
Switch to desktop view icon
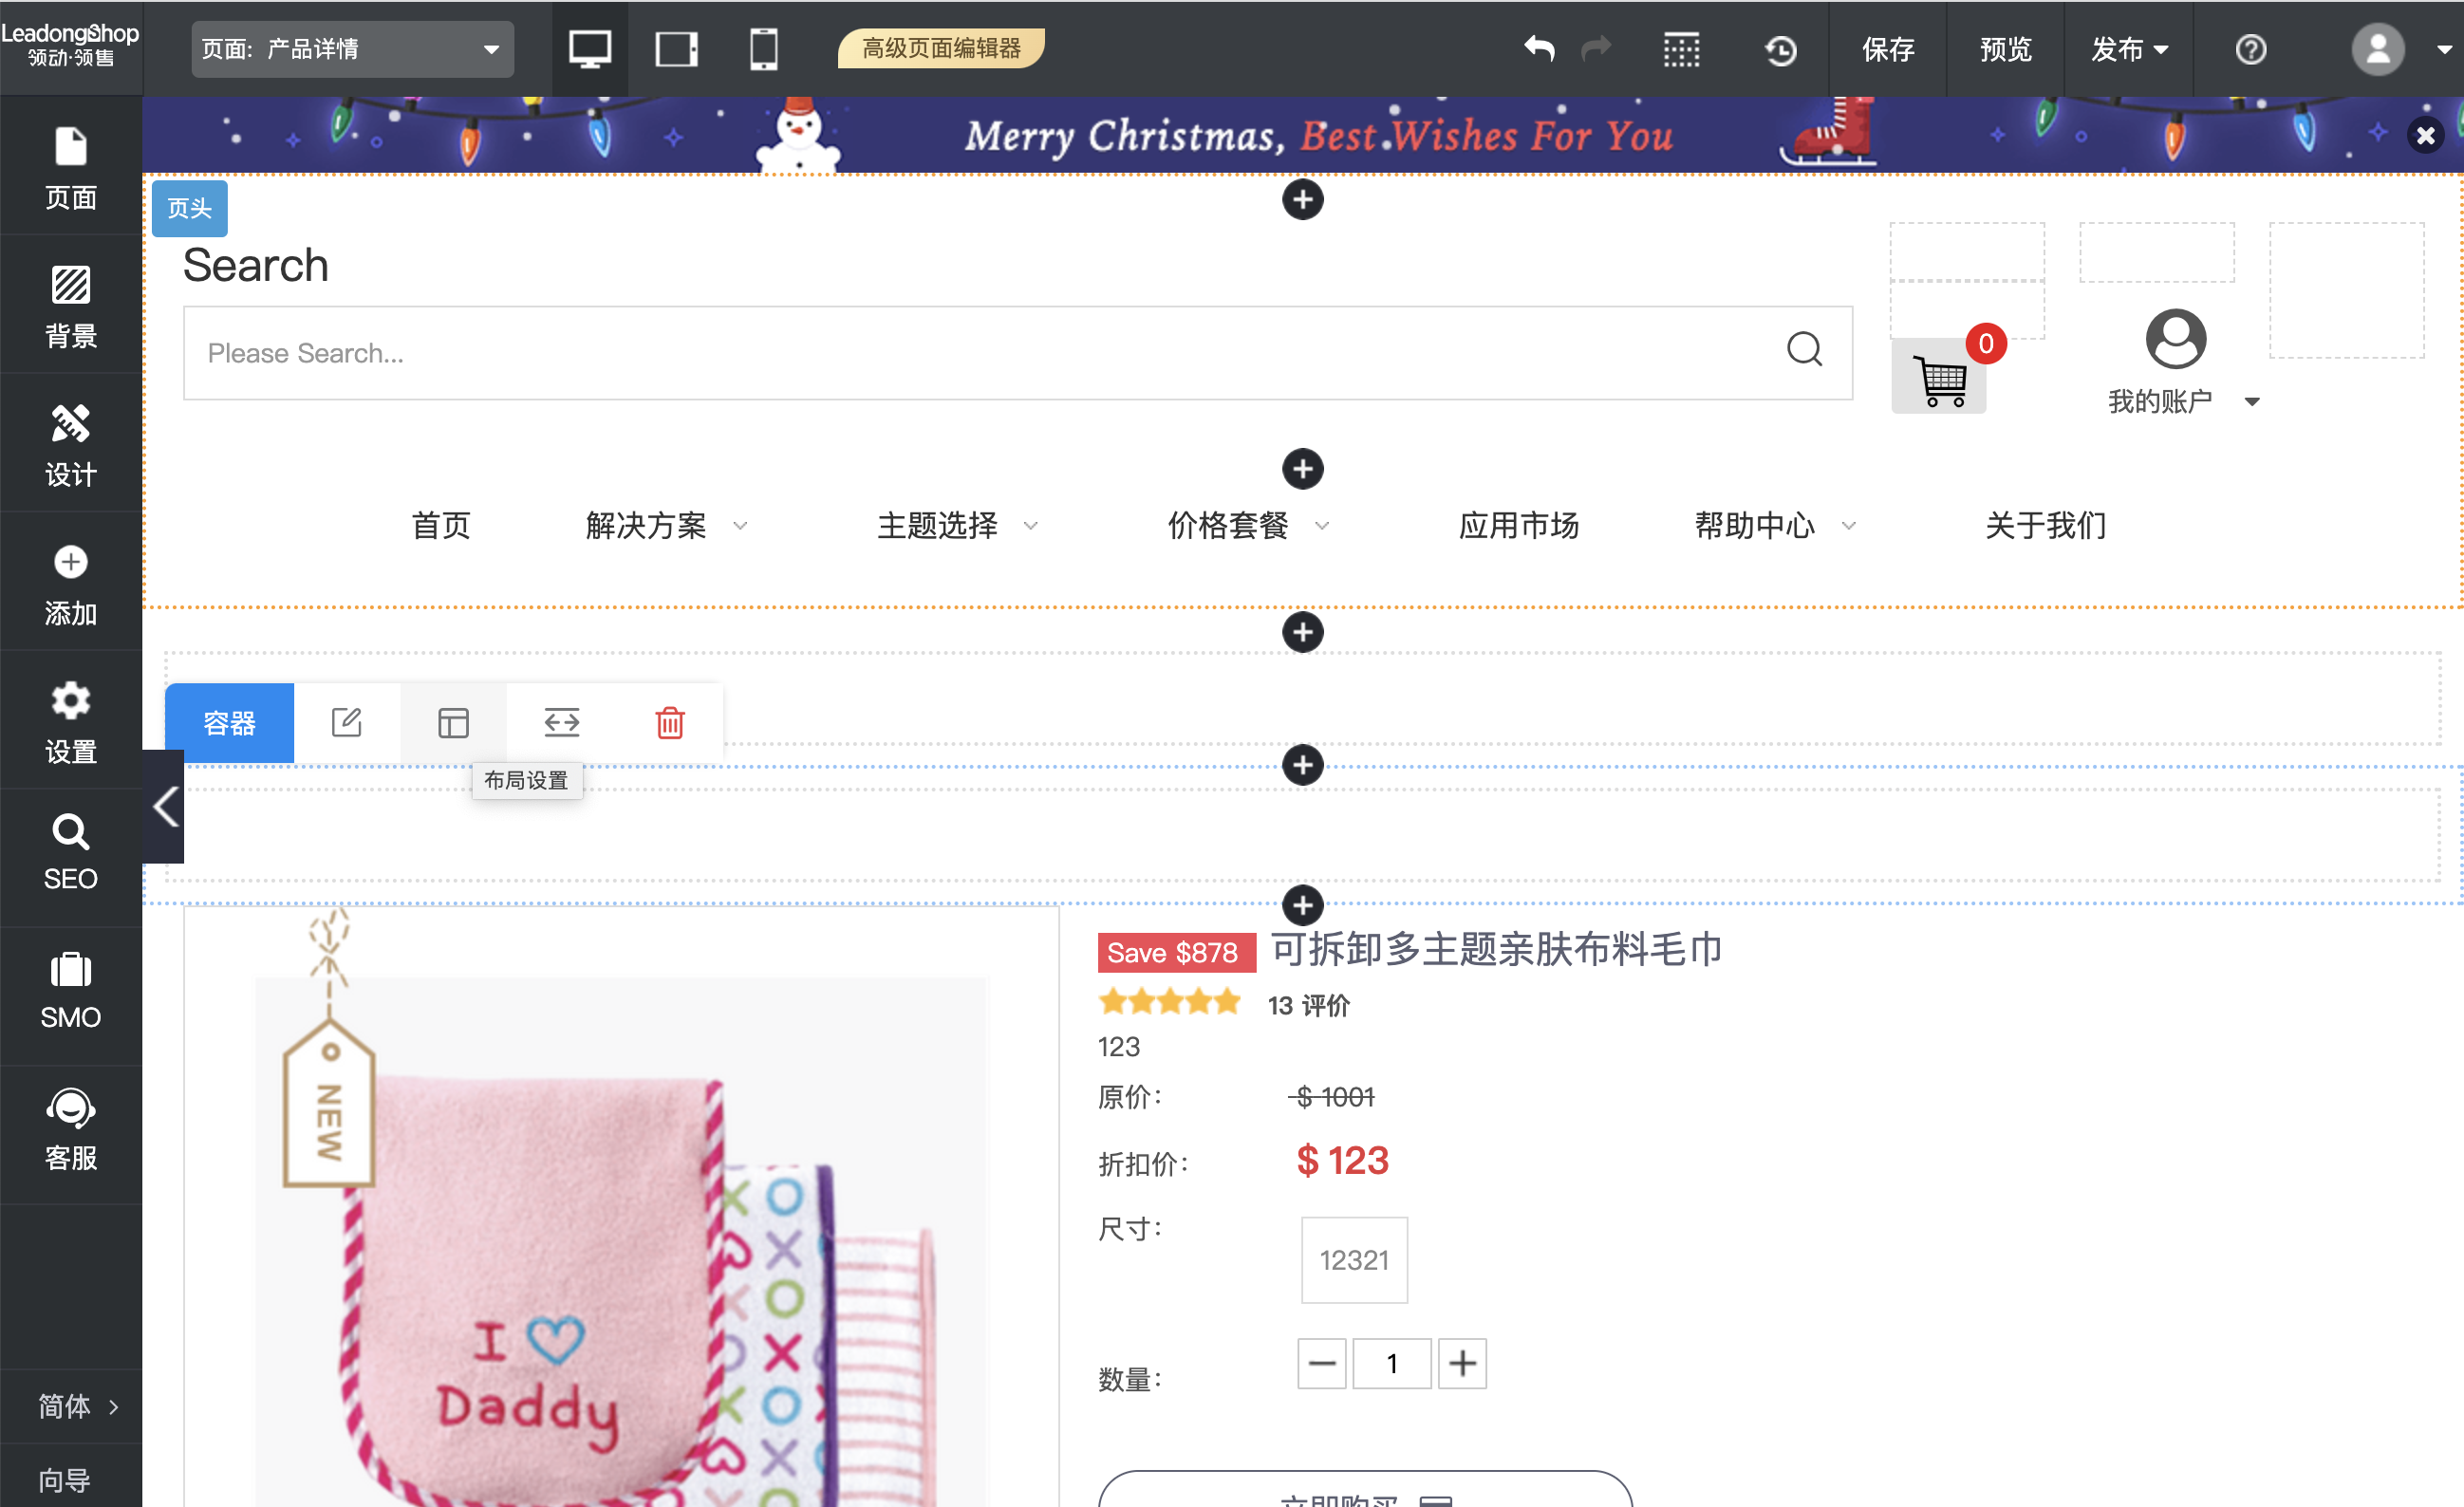click(x=589, y=49)
